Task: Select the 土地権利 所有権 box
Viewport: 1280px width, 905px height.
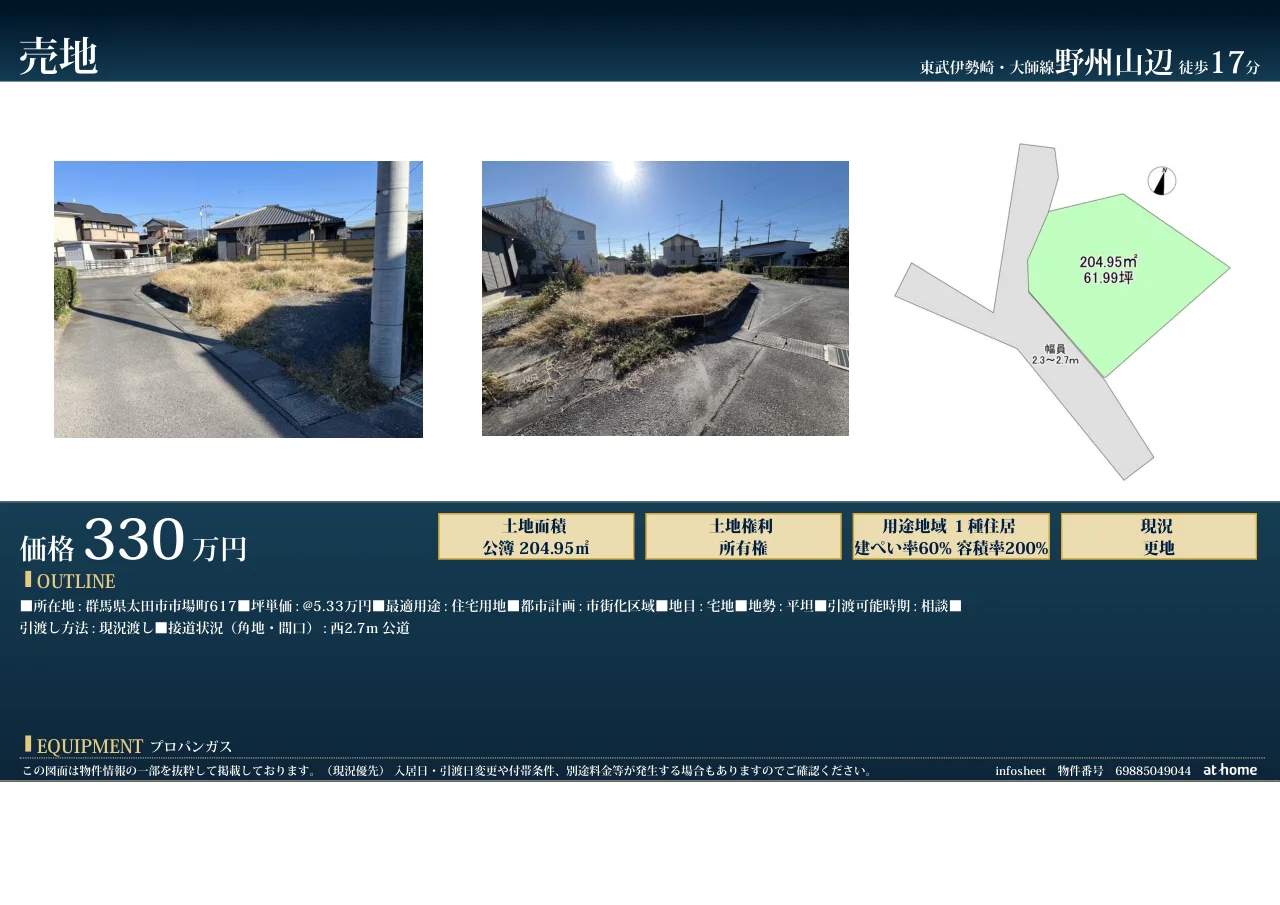Action: pyautogui.click(x=743, y=536)
